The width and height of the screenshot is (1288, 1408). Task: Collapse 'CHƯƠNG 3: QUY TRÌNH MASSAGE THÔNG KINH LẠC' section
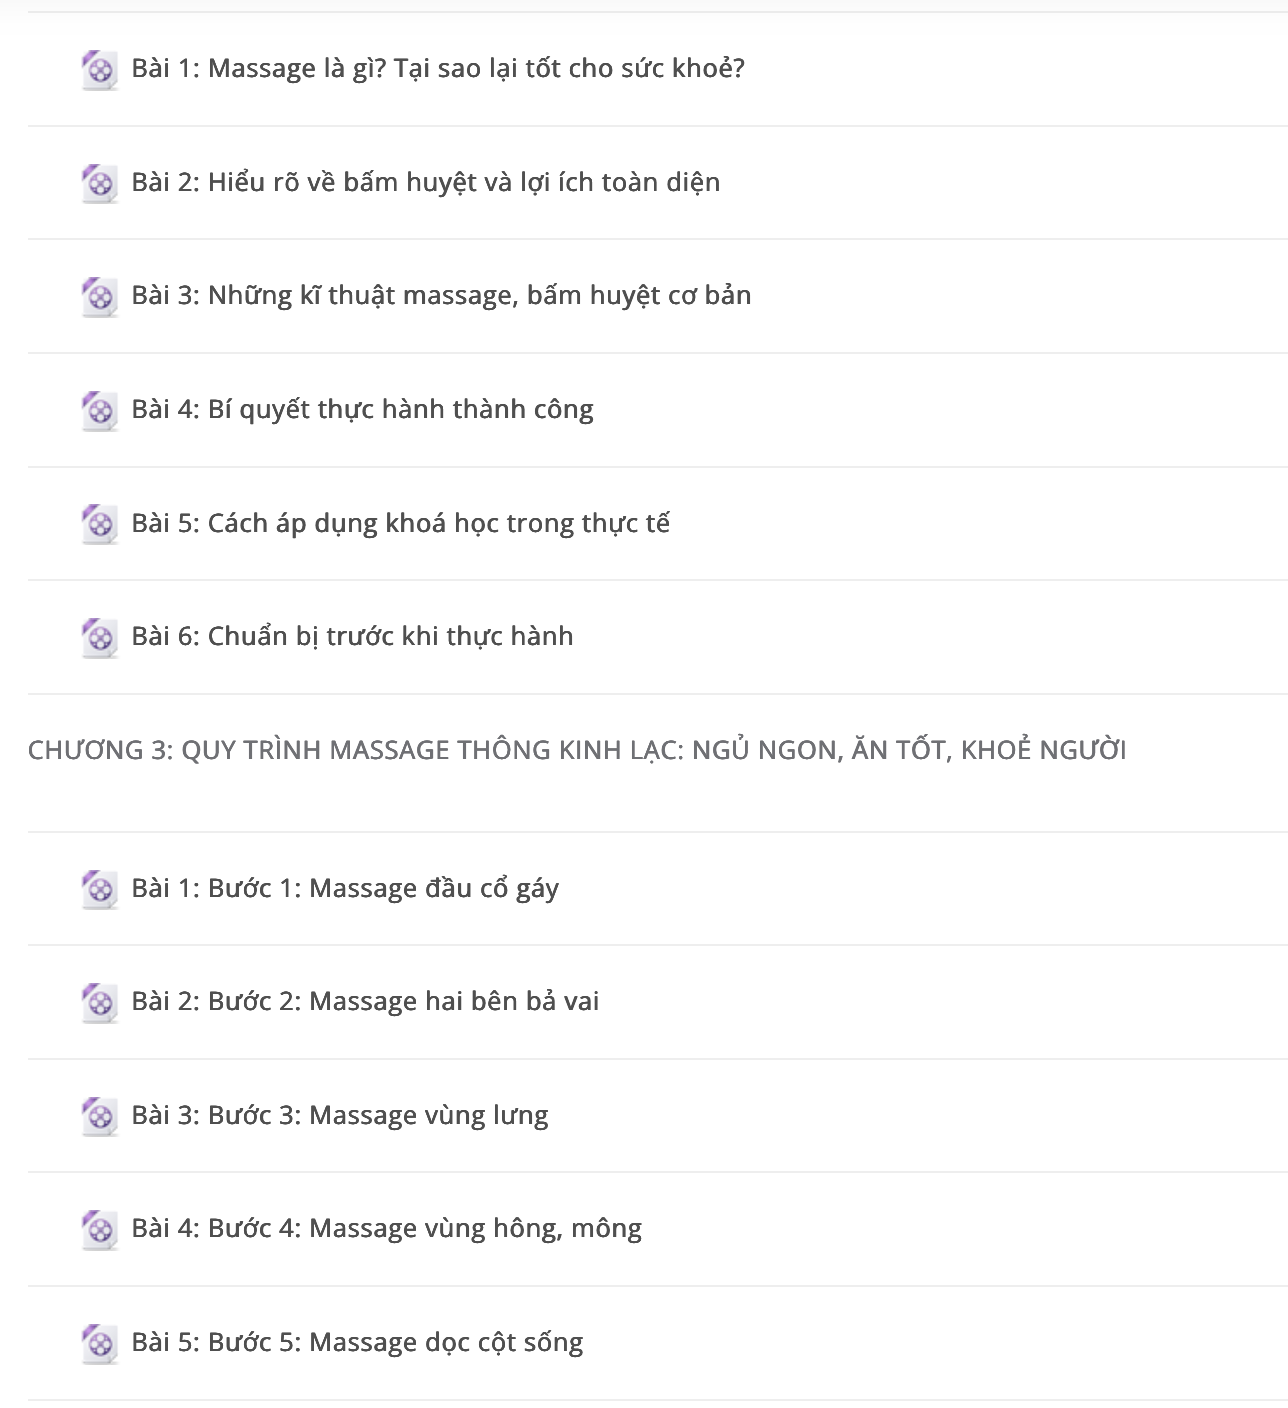[577, 750]
